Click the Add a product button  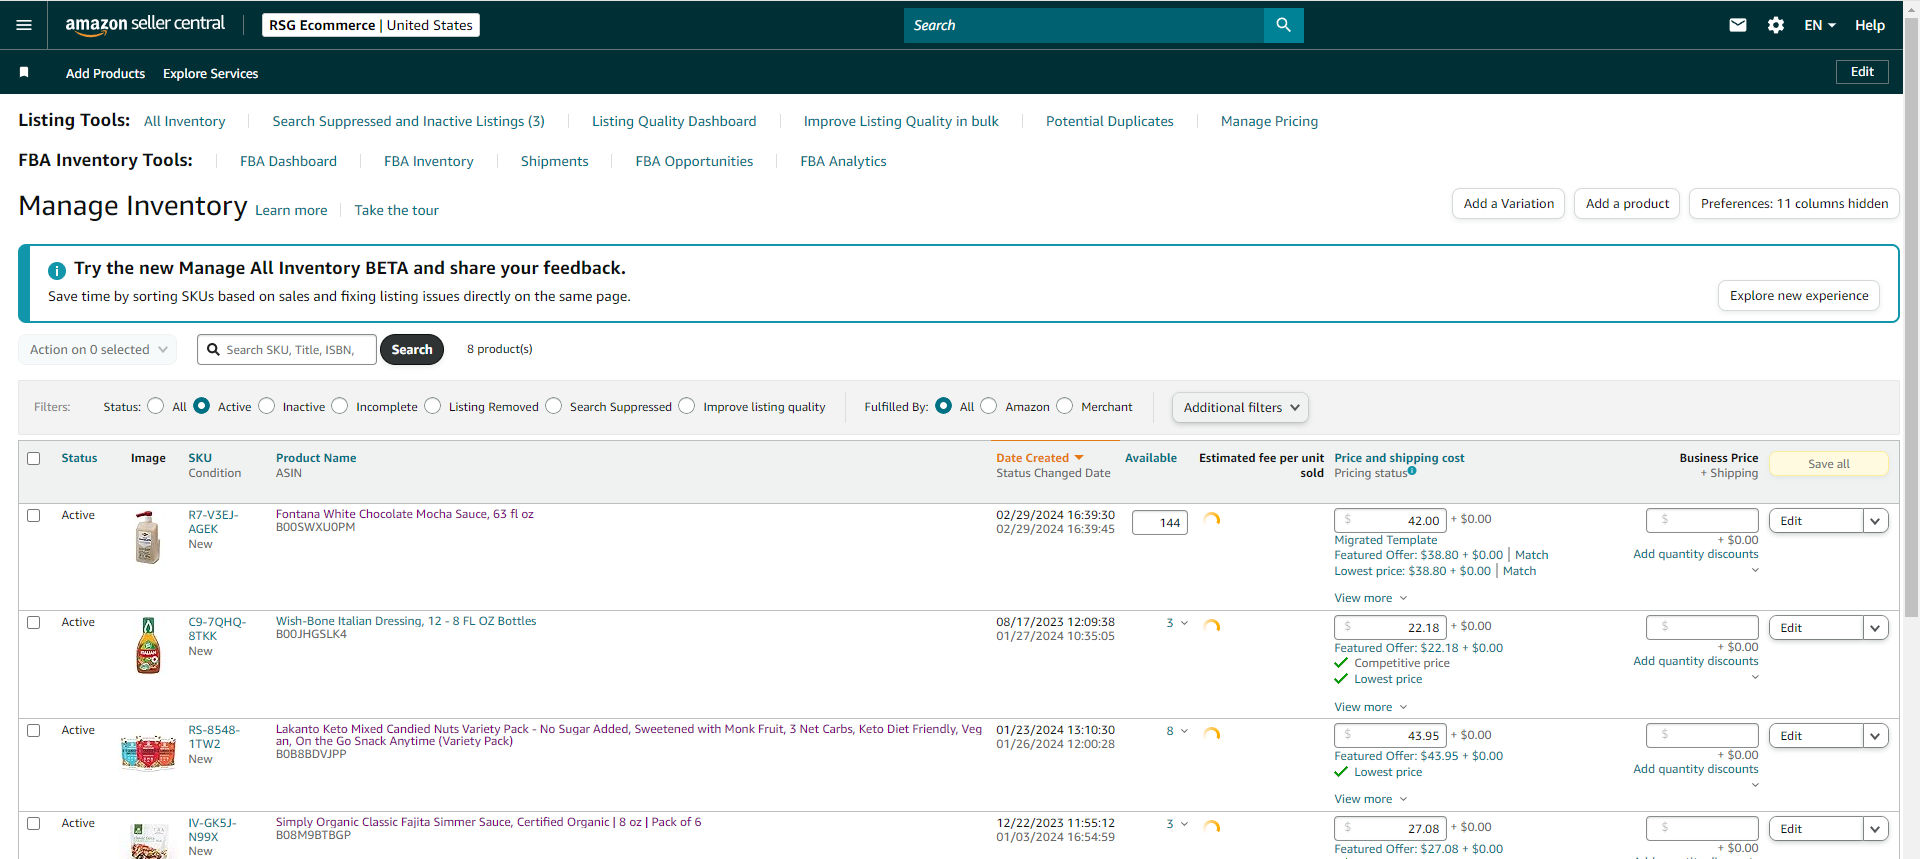tap(1627, 203)
